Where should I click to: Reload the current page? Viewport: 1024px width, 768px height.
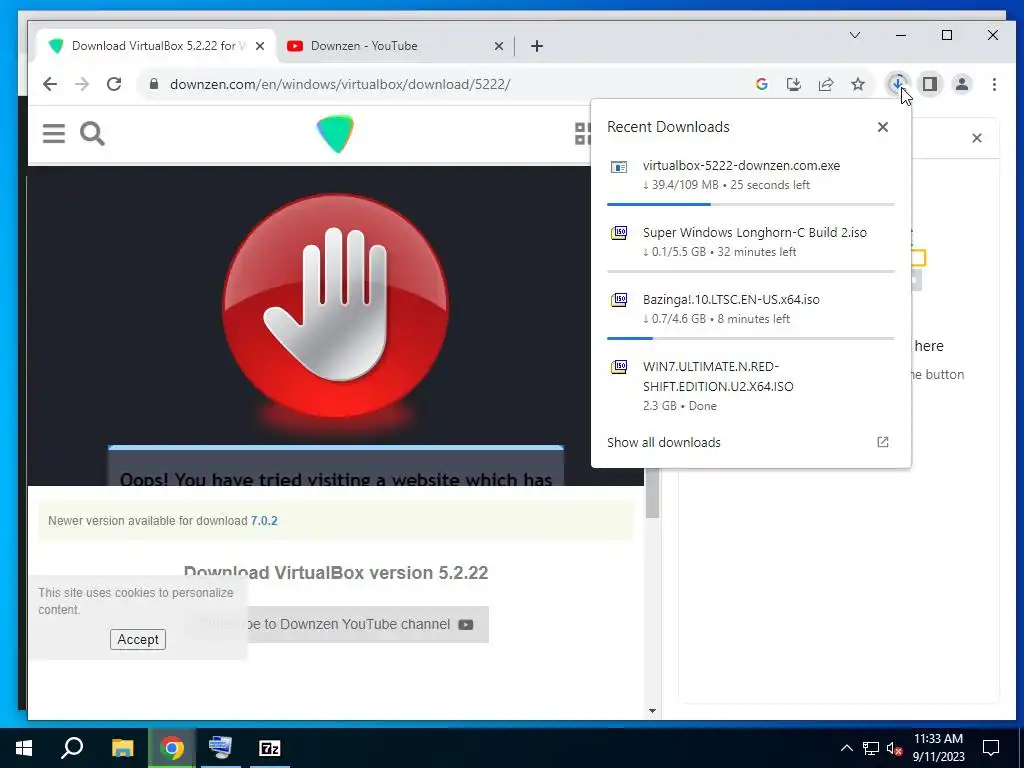[114, 84]
